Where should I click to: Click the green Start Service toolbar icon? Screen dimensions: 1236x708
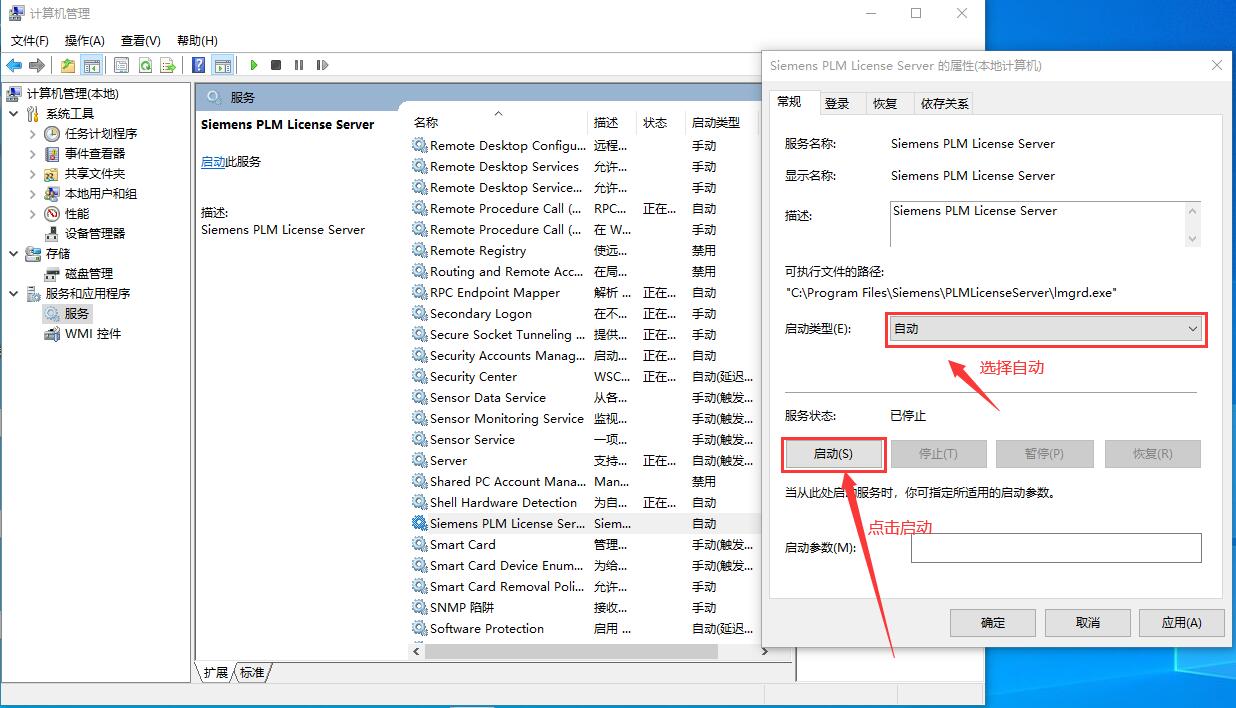(x=254, y=65)
